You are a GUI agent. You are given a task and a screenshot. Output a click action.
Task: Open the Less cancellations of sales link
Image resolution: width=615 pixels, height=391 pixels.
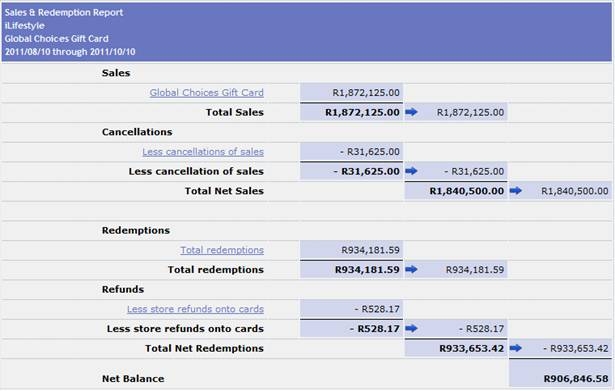203,152
